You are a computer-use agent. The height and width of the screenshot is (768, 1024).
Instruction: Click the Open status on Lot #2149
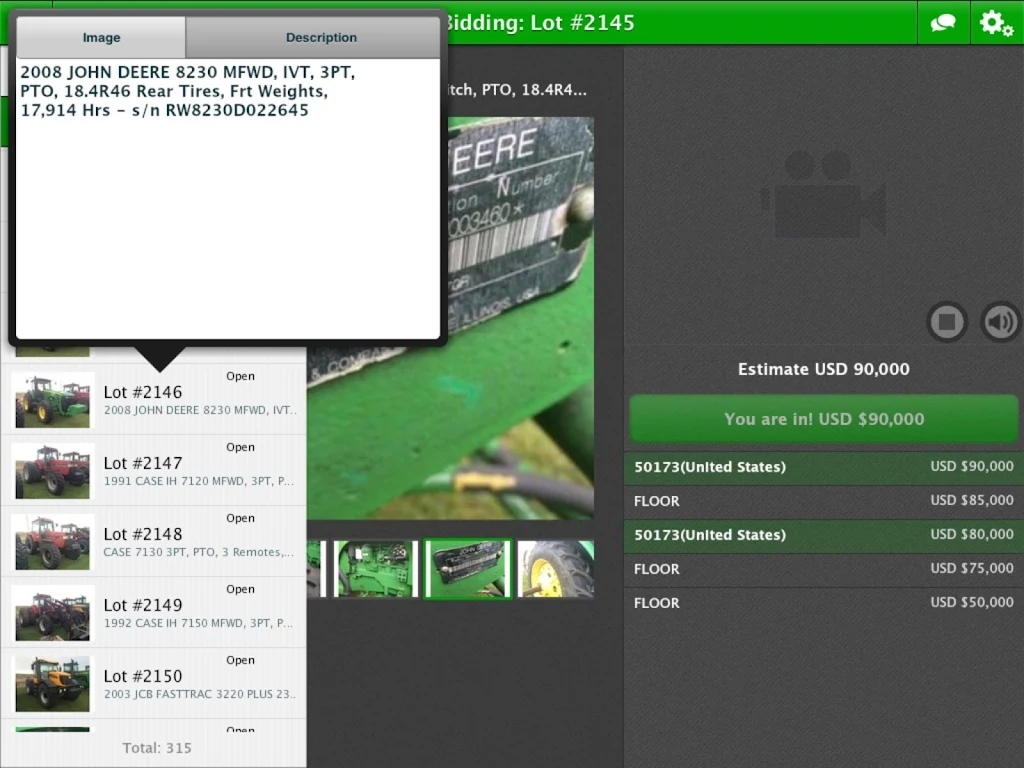pyautogui.click(x=240, y=590)
